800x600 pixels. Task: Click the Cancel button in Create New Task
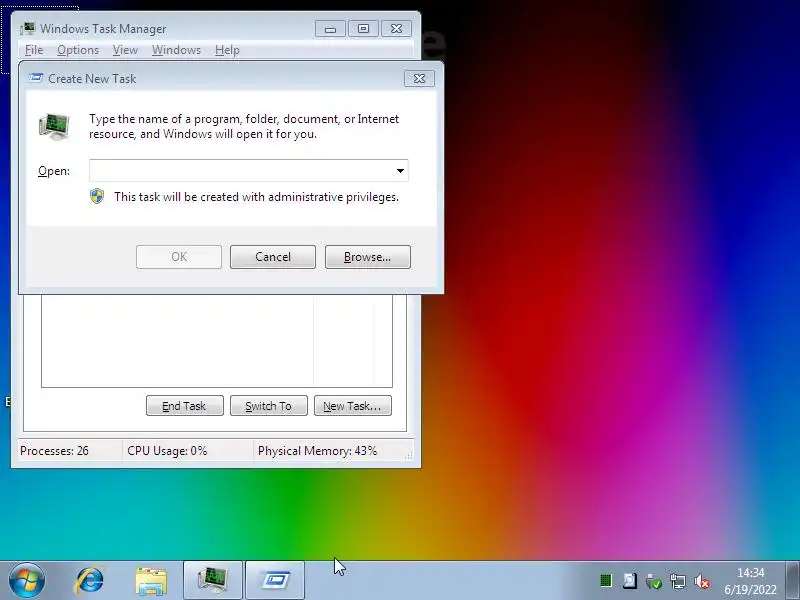point(273,257)
